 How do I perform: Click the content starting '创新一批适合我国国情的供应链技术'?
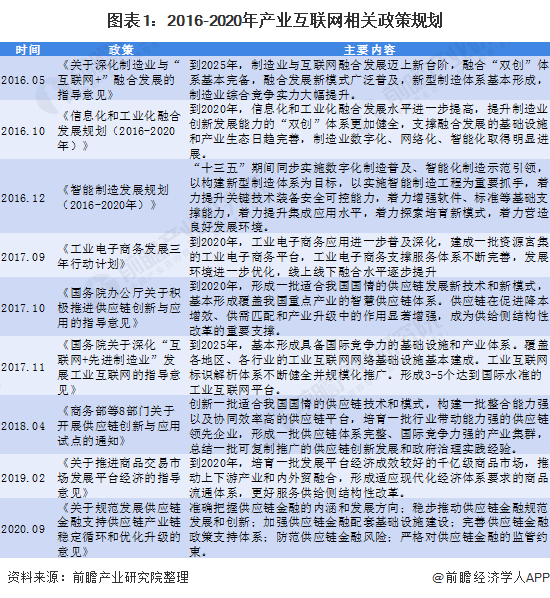pyautogui.click(x=369, y=426)
